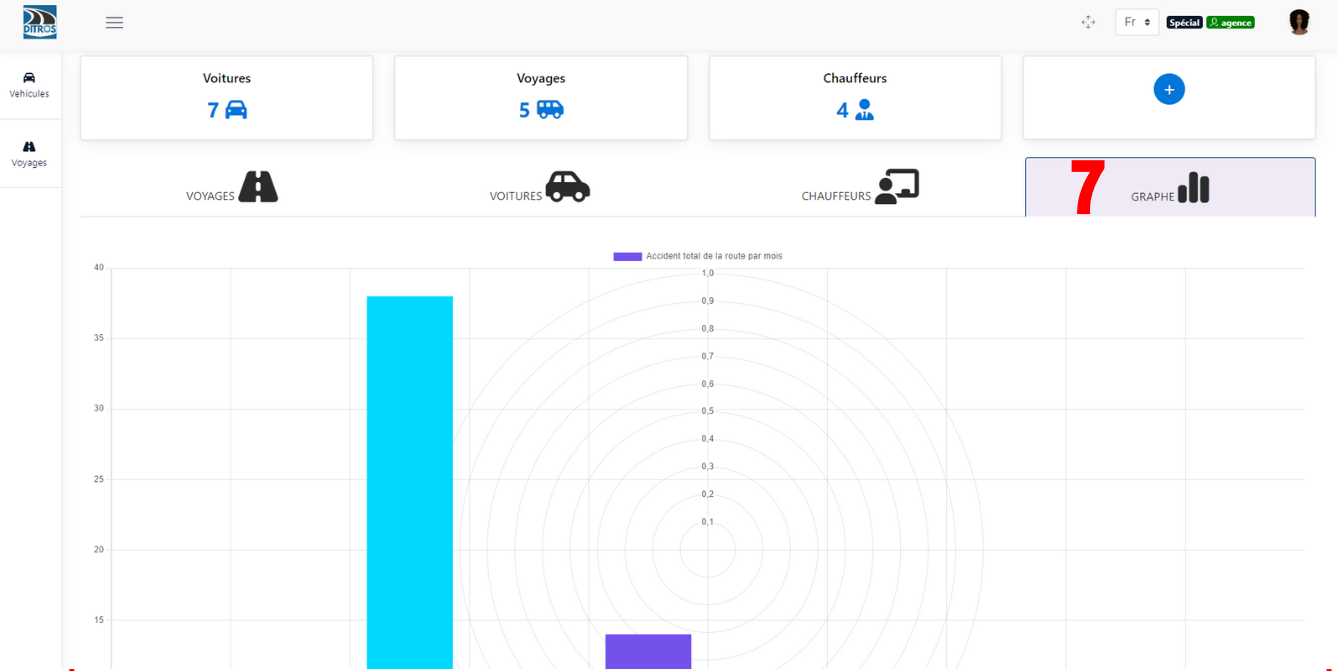
Task: Click the DITROS logo
Action: 40,22
